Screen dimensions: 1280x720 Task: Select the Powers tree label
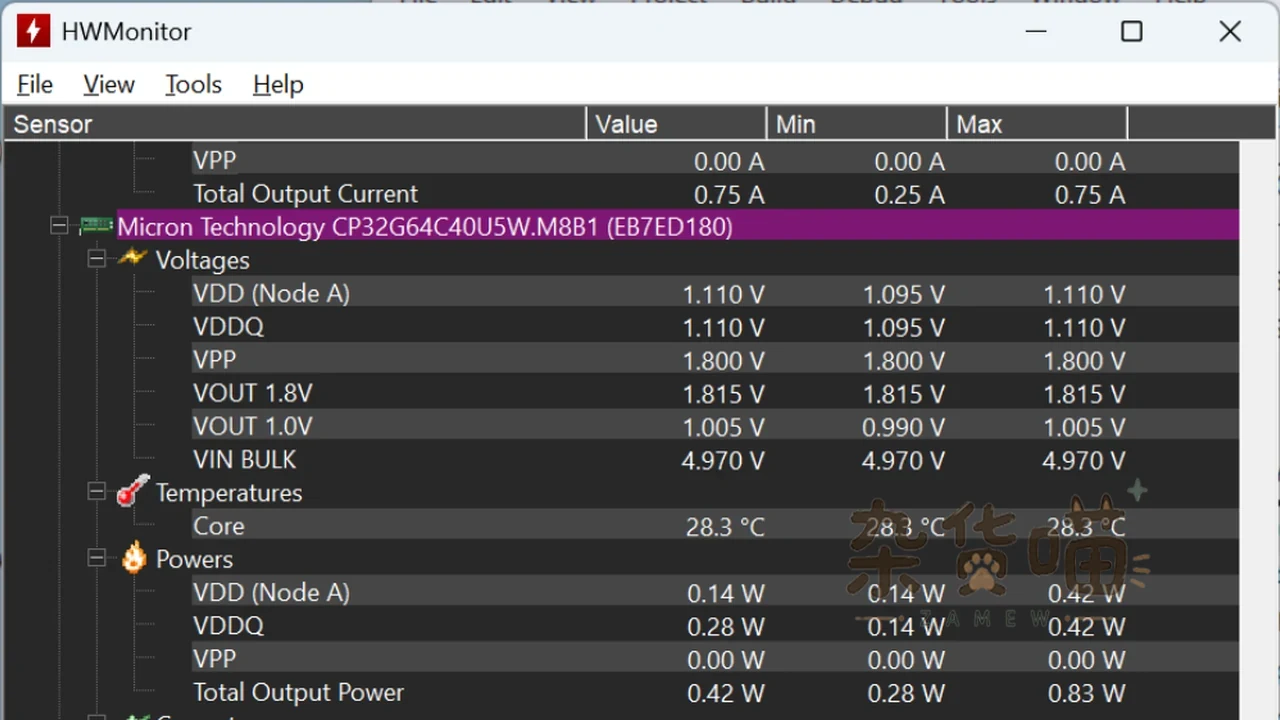pyautogui.click(x=194, y=559)
